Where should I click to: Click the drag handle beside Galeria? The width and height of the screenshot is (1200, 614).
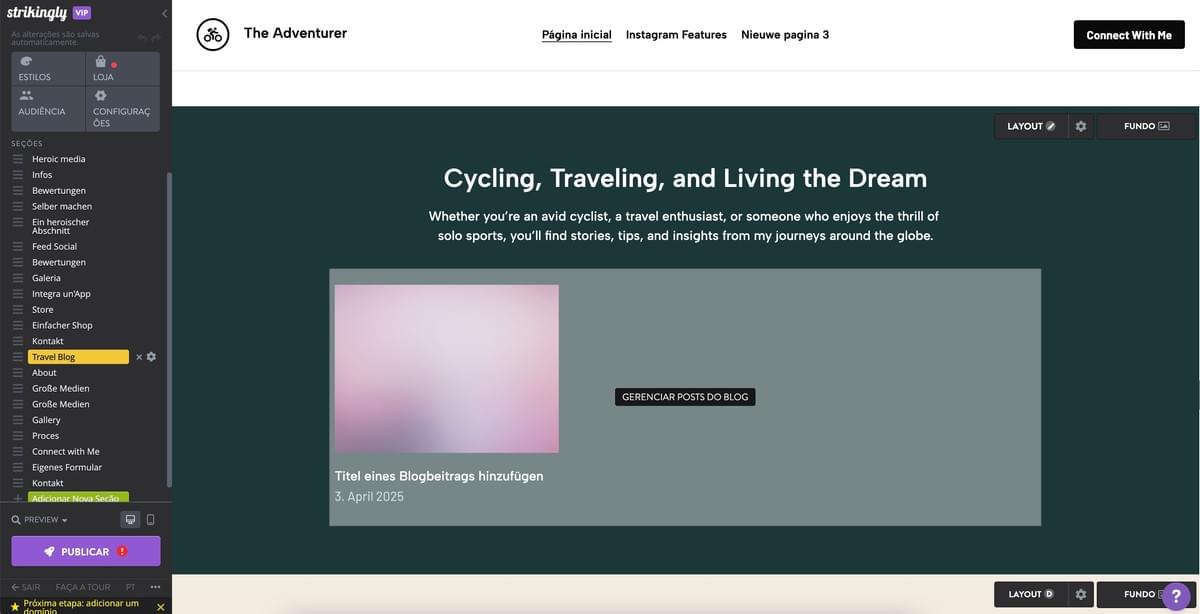pyautogui.click(x=17, y=278)
